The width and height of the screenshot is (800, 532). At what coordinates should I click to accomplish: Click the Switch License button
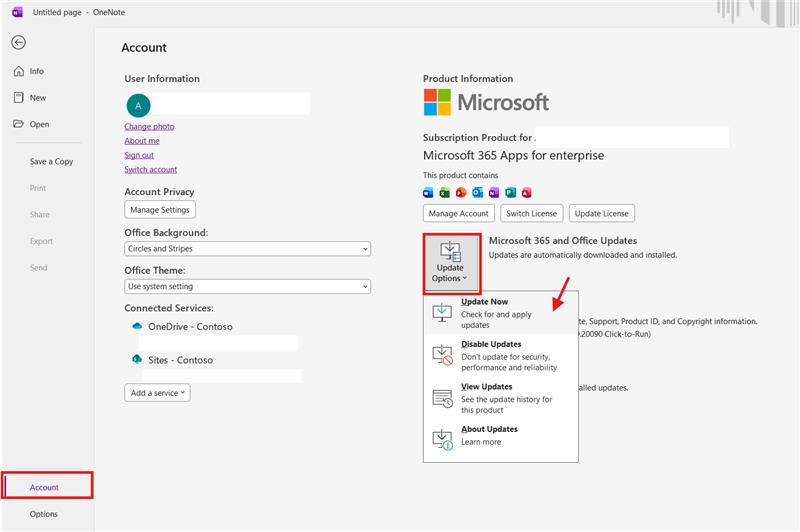(532, 213)
